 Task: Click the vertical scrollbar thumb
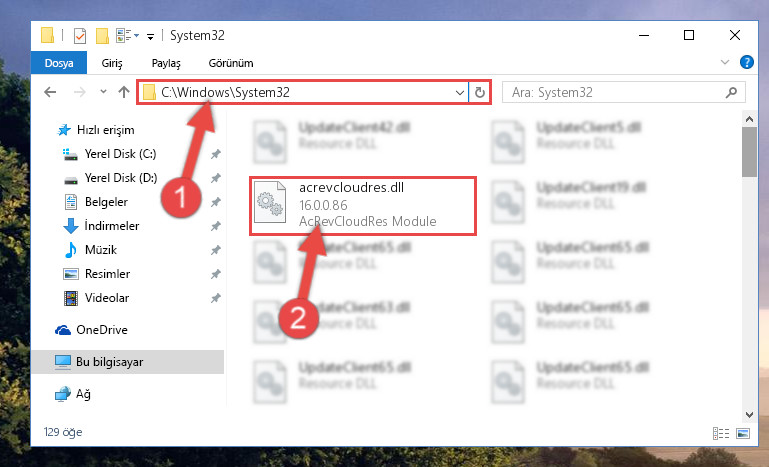click(x=749, y=152)
